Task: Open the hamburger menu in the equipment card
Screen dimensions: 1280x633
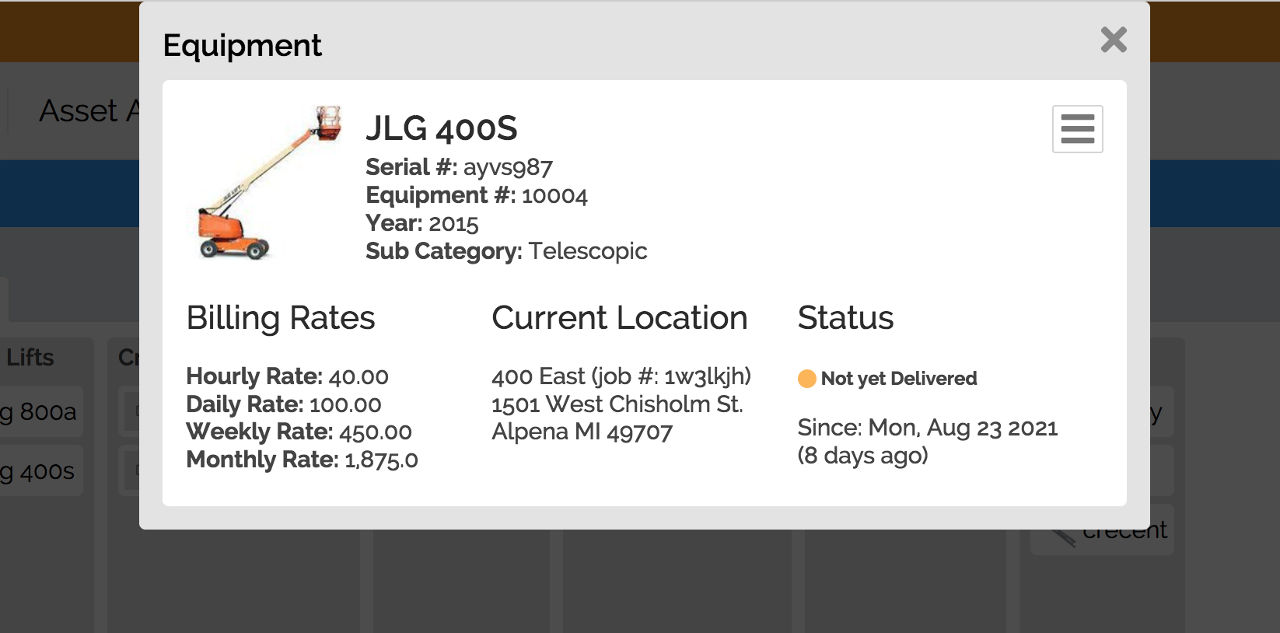Action: pyautogui.click(x=1077, y=129)
